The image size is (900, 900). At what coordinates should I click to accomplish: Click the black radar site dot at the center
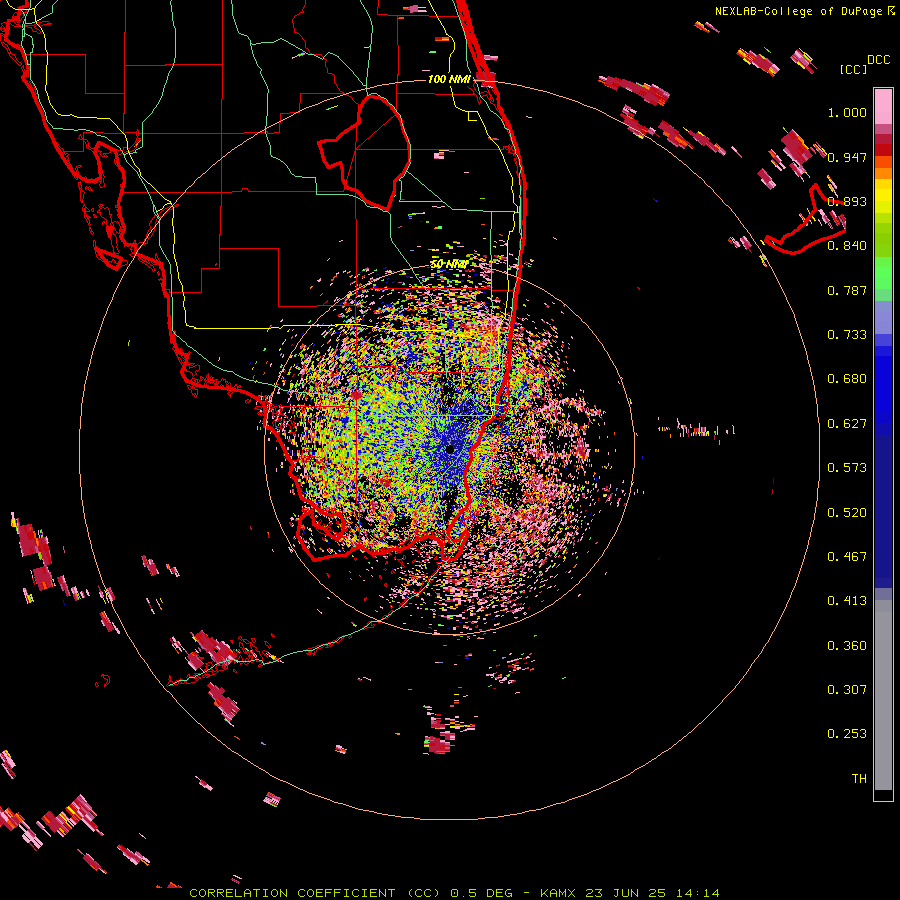450,449
